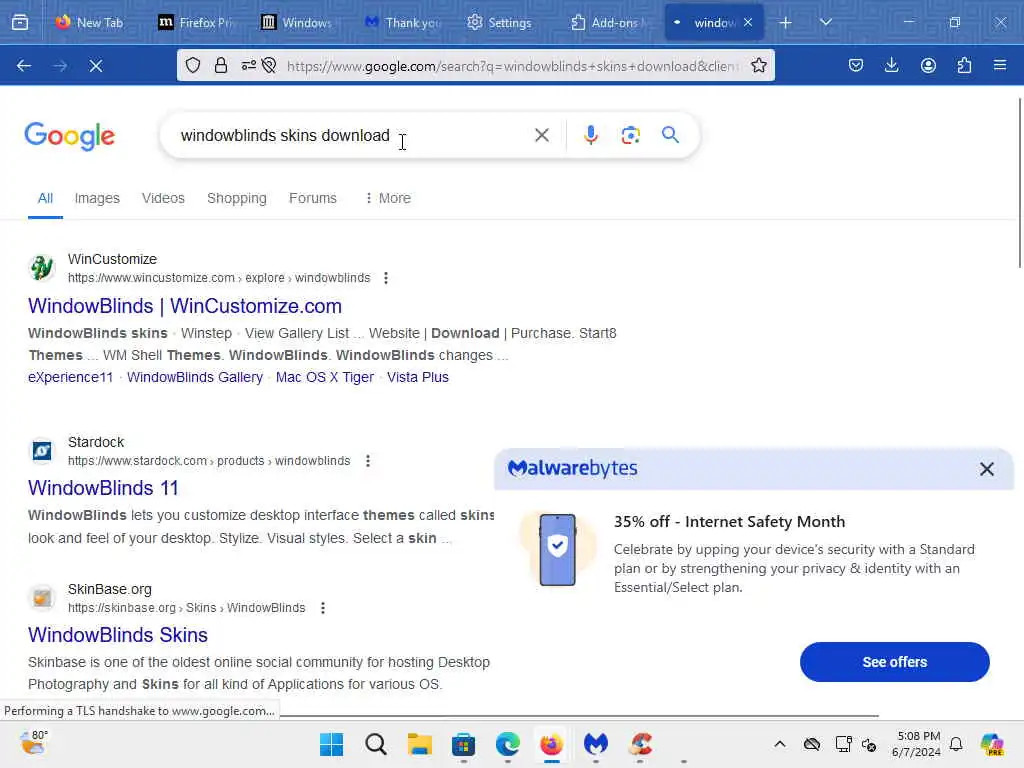Select the All results tab
This screenshot has width=1024, height=768.
[x=45, y=198]
